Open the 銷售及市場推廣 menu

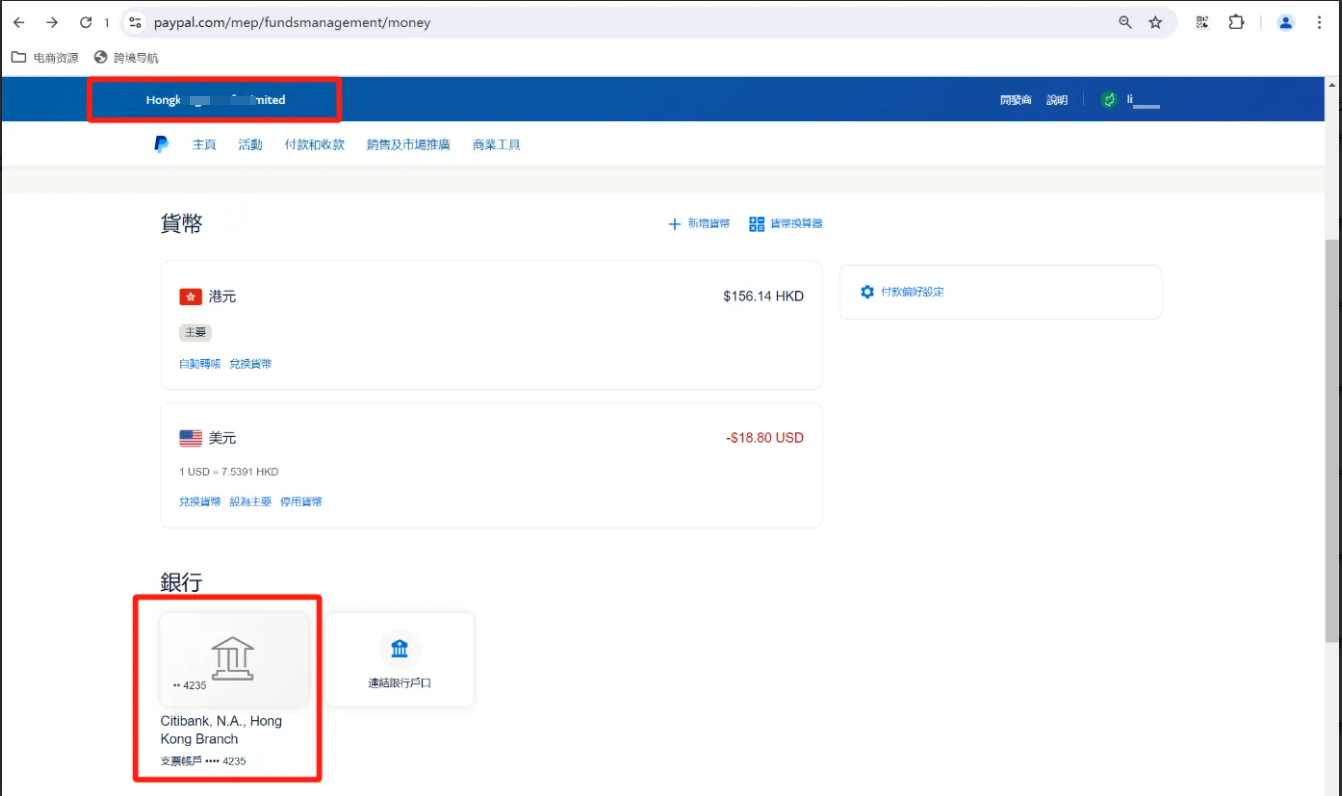coord(408,145)
